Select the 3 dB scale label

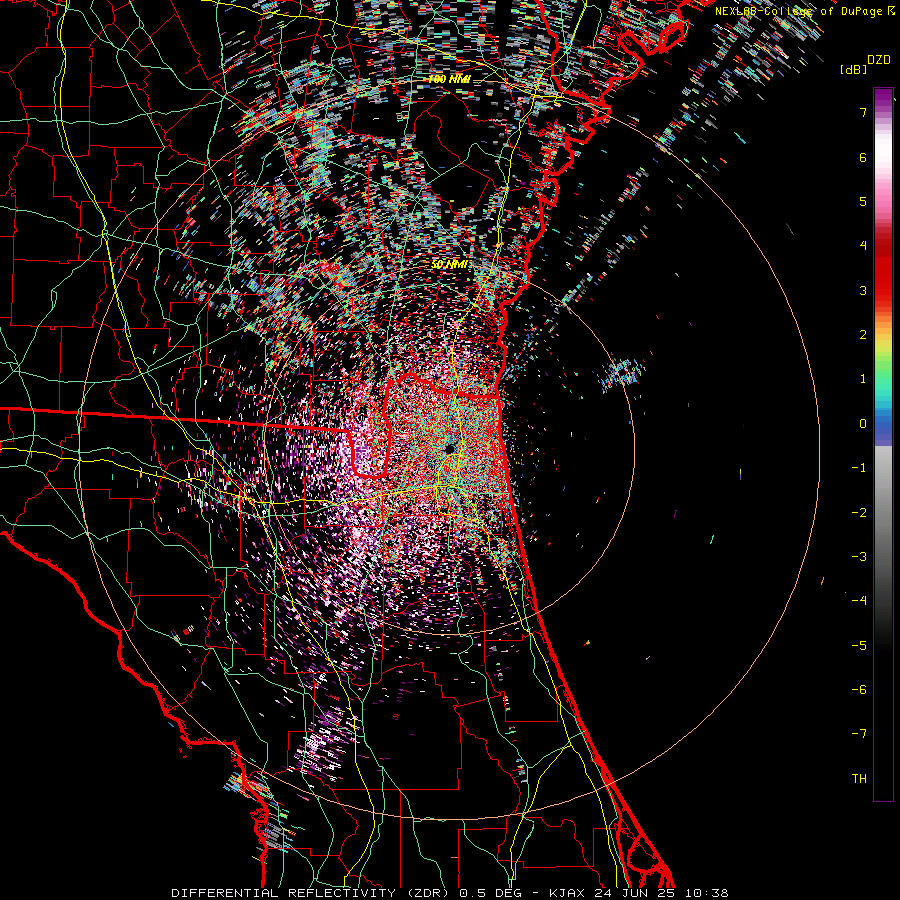tap(863, 290)
